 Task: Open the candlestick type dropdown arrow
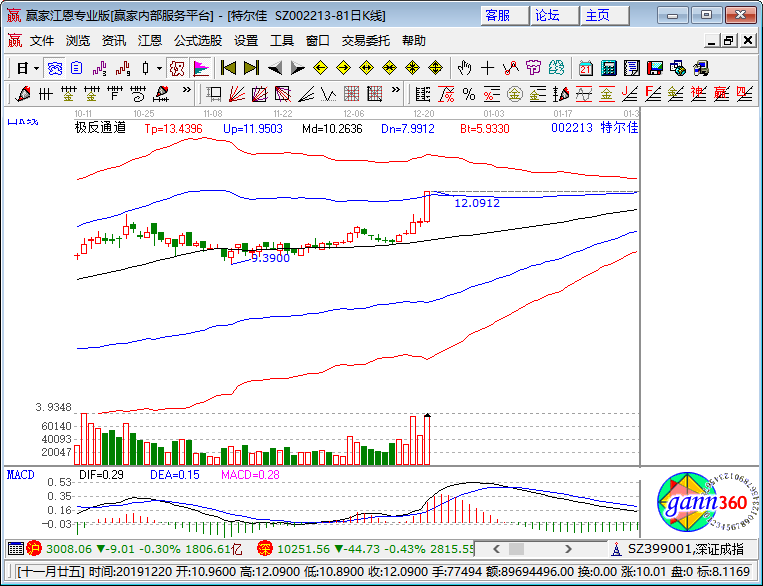pyautogui.click(x=159, y=69)
